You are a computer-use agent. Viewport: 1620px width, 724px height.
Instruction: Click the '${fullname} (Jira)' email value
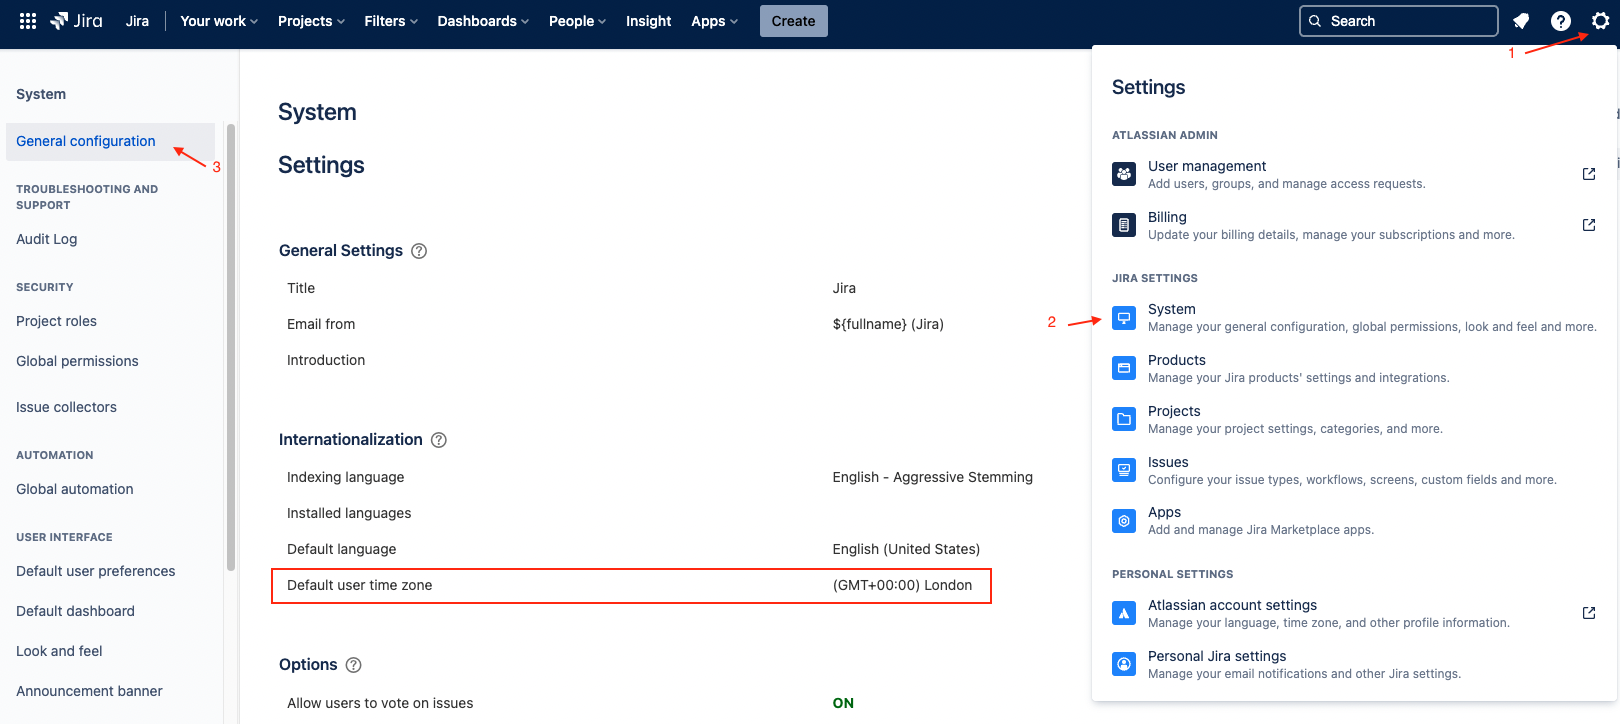(x=888, y=324)
